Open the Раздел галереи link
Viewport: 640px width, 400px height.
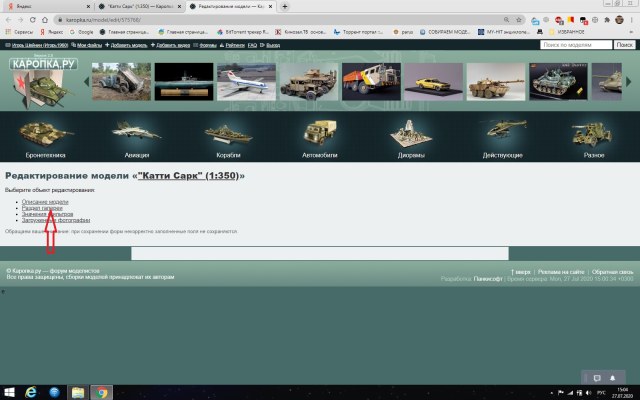42,207
